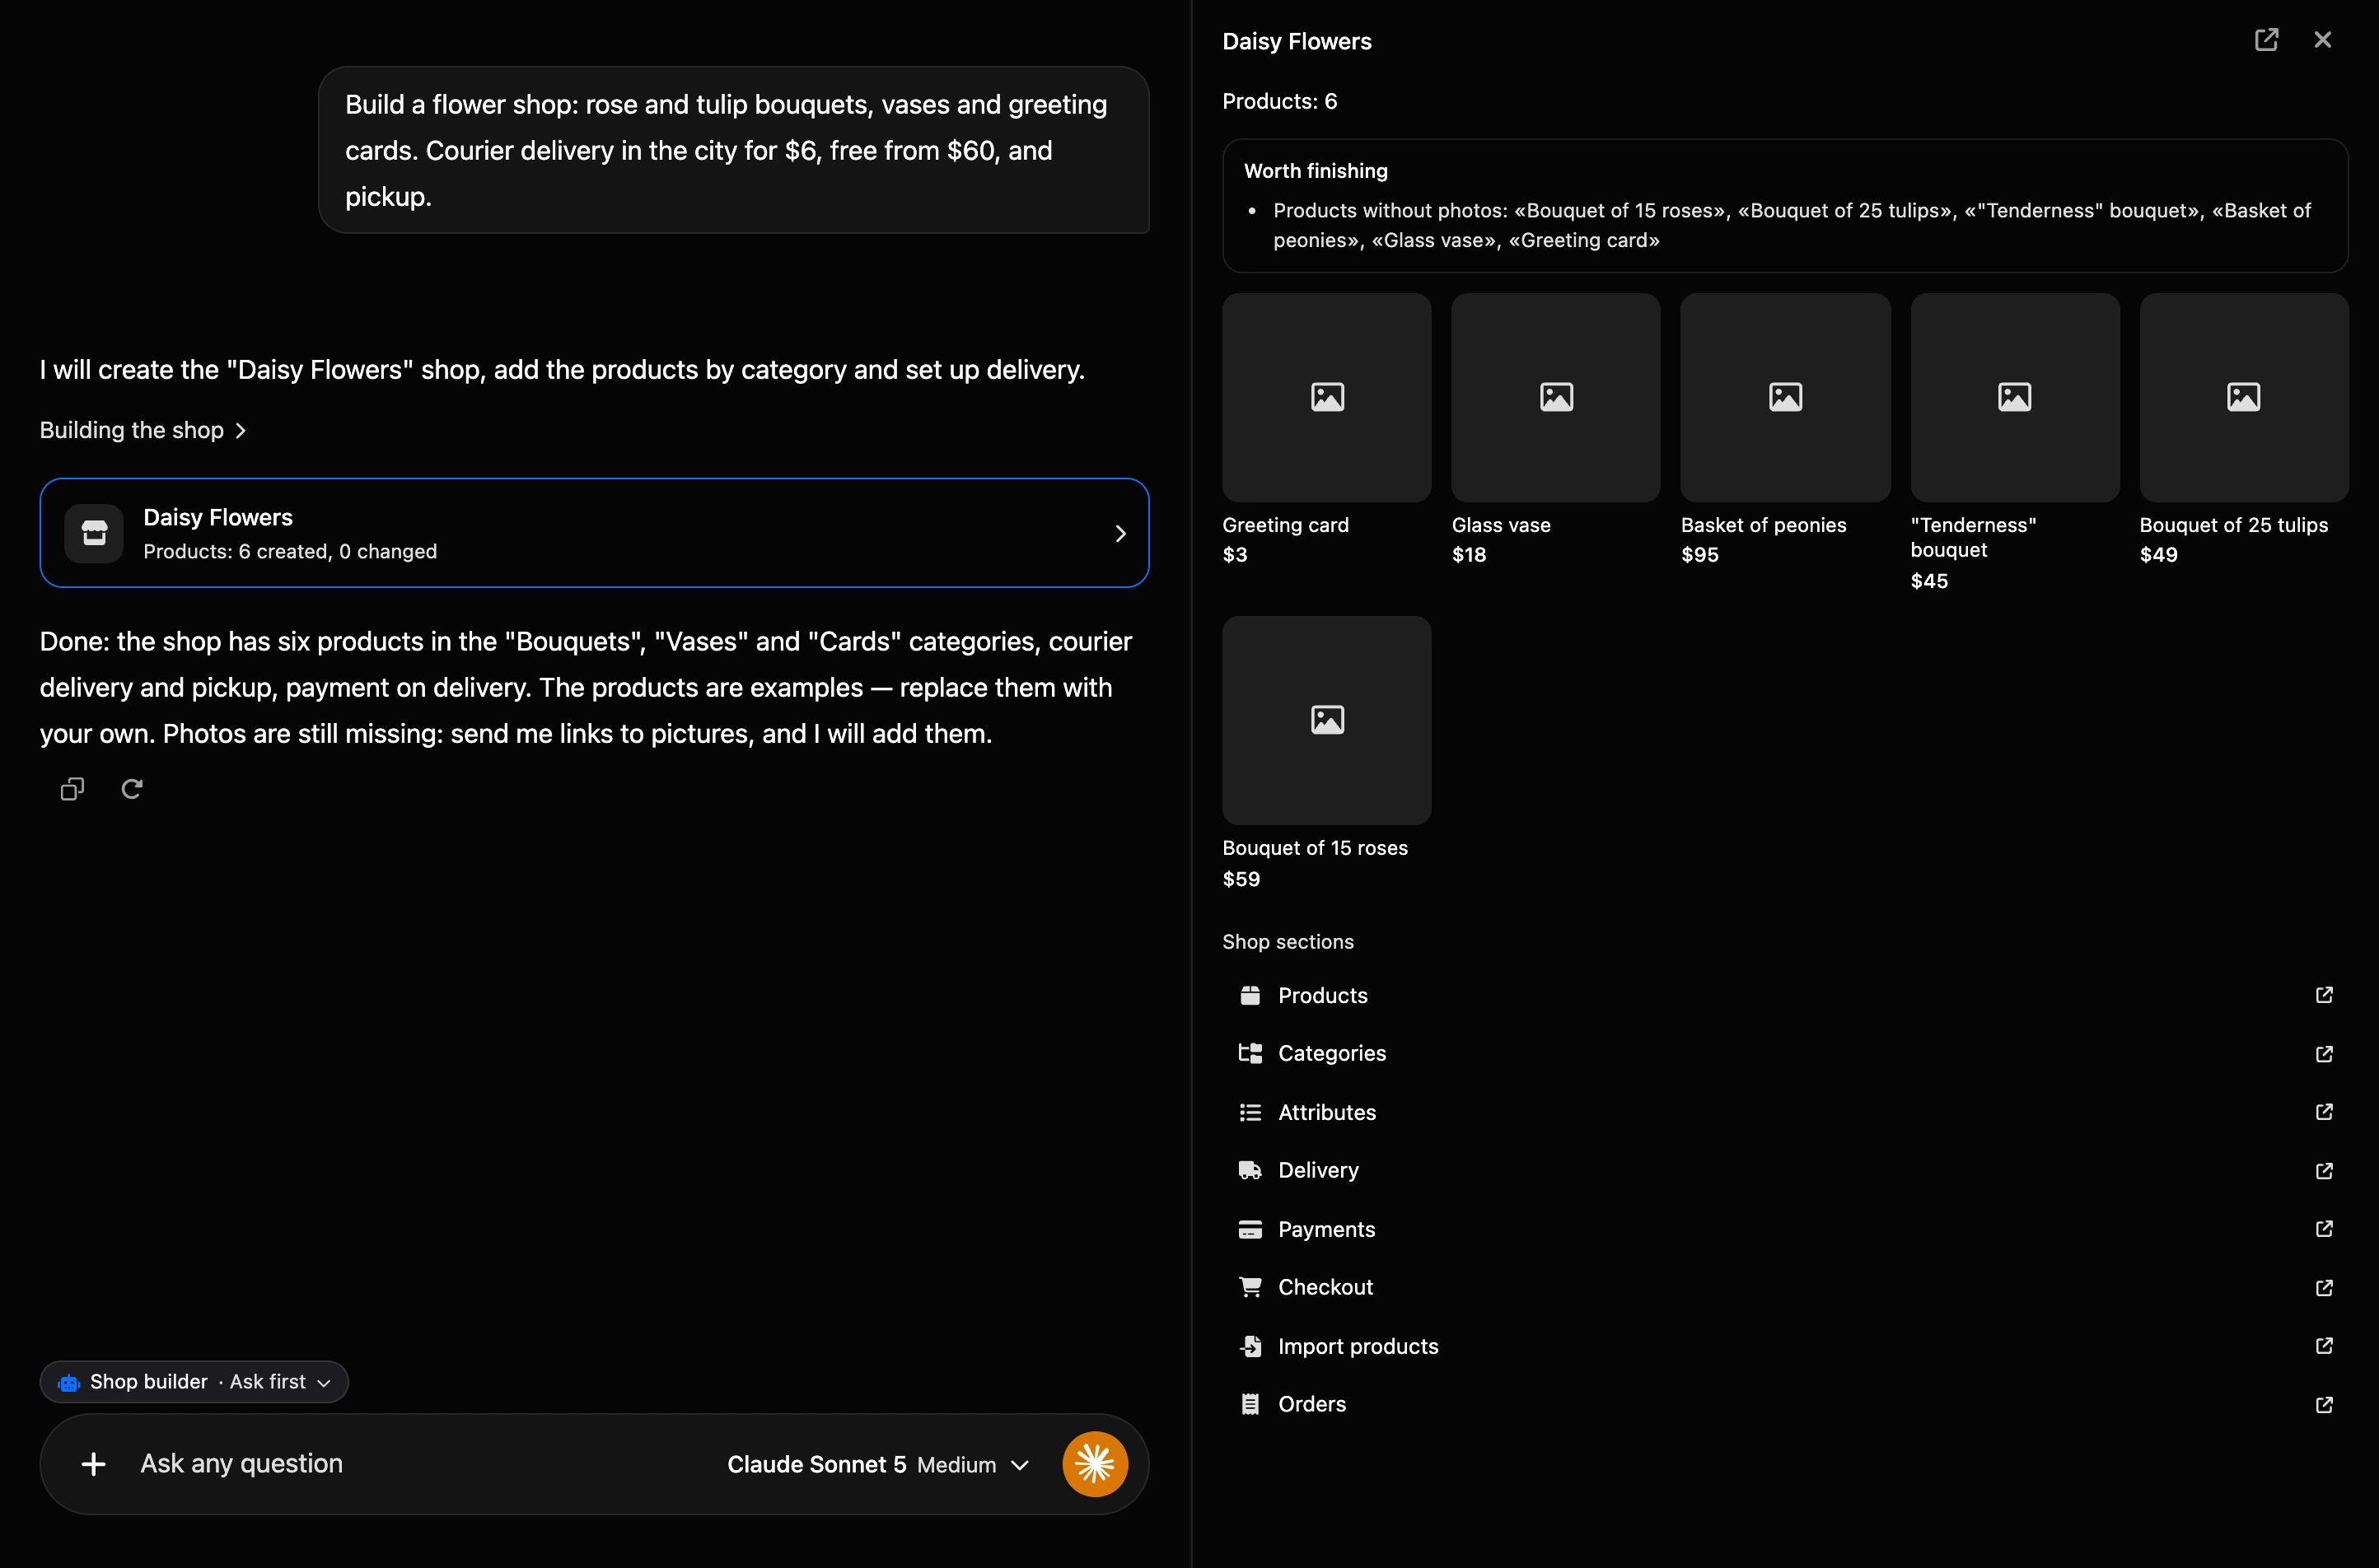Expand the Daisy Flowers card chevron
2379x1568 pixels.
click(x=1120, y=533)
